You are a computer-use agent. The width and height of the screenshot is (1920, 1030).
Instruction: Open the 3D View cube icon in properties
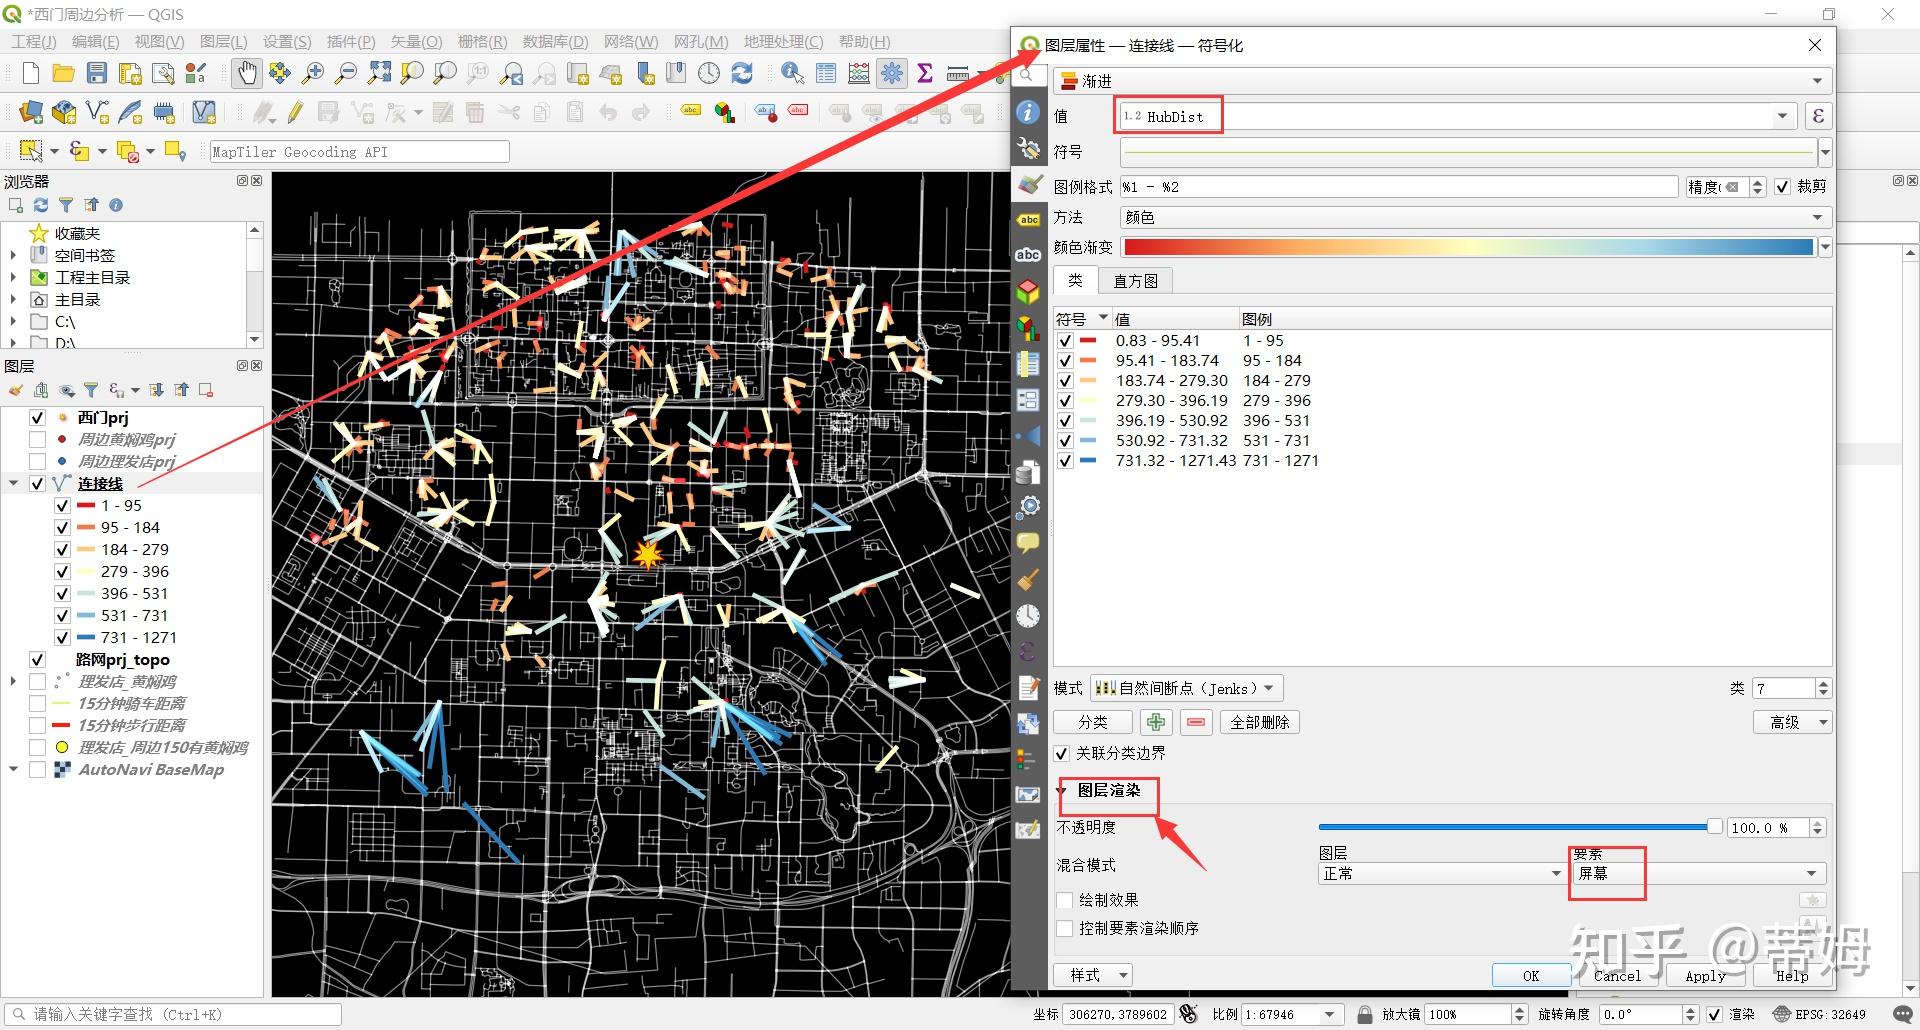(x=1028, y=292)
